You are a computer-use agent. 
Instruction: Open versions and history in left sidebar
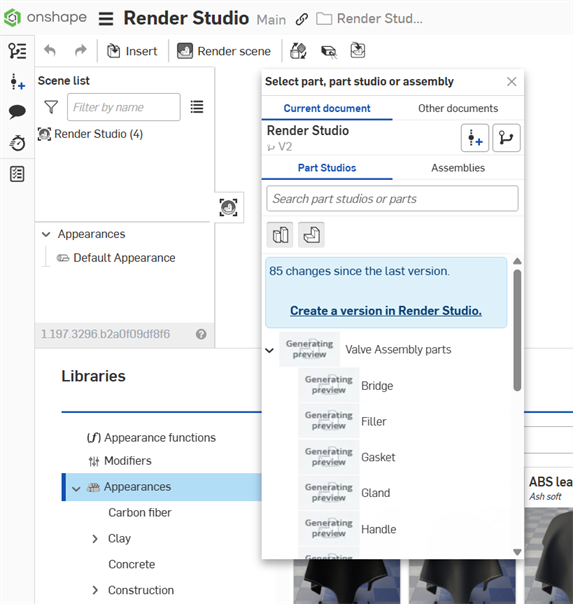tap(17, 82)
